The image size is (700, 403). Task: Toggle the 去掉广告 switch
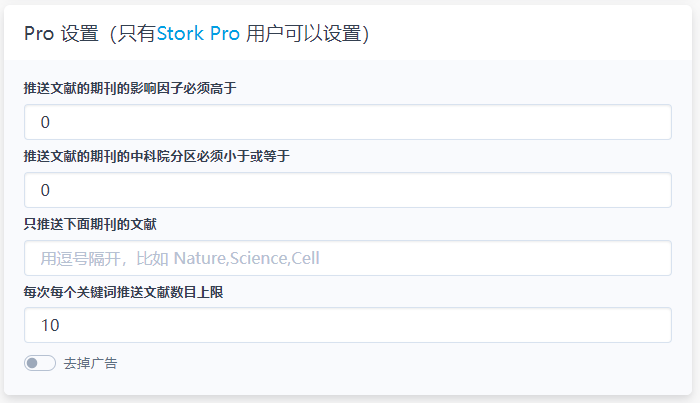click(x=40, y=363)
